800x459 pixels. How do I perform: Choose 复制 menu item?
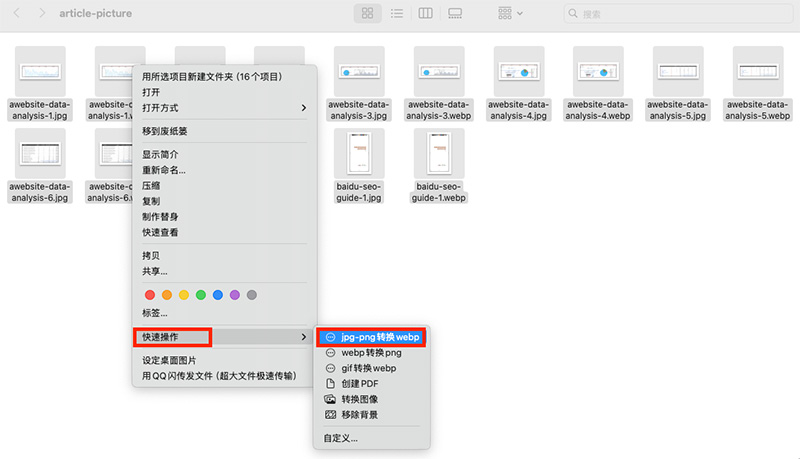click(224, 201)
